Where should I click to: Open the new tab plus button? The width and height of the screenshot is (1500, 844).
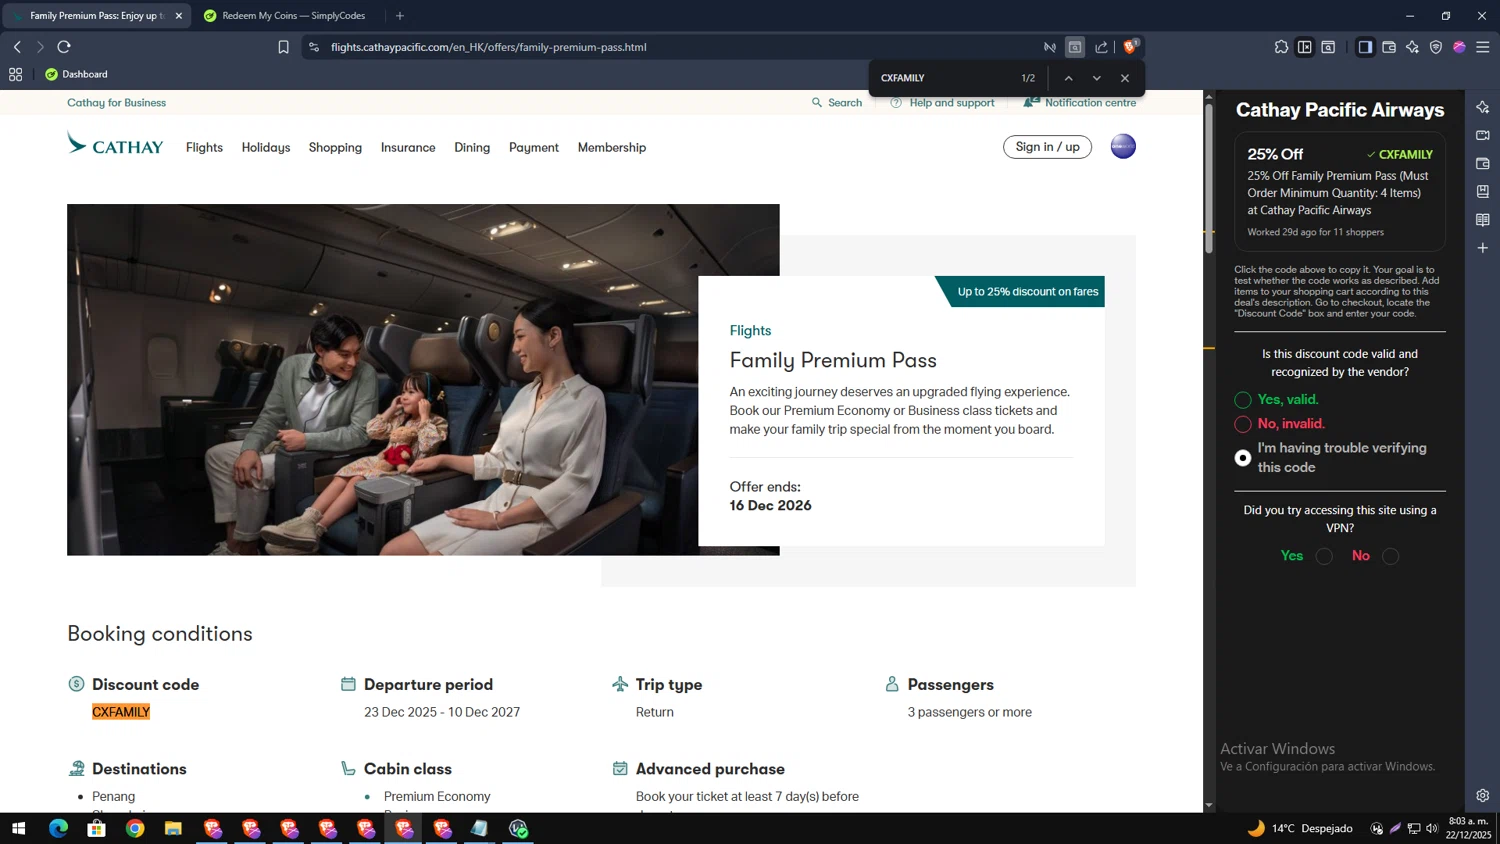[400, 16]
